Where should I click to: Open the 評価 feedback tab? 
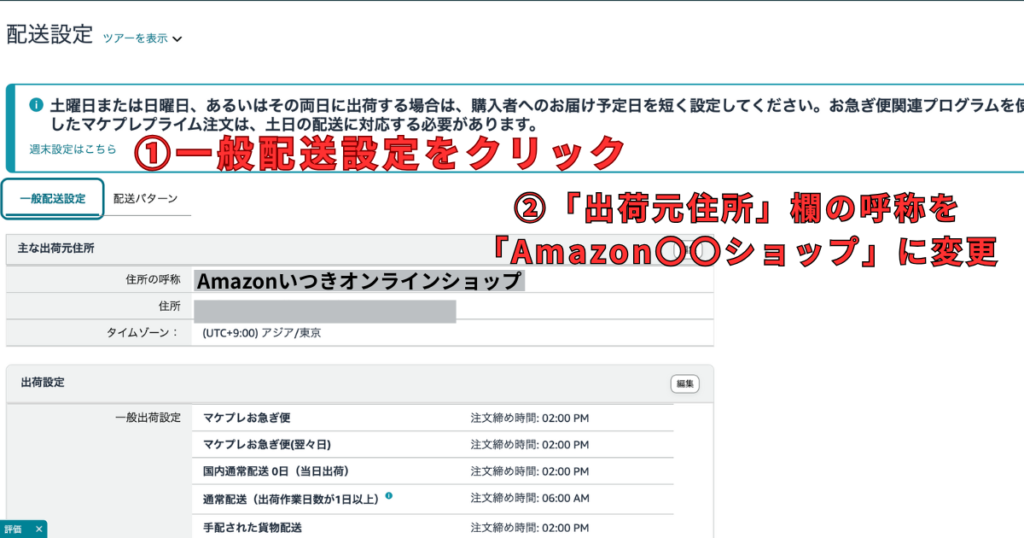[13, 529]
